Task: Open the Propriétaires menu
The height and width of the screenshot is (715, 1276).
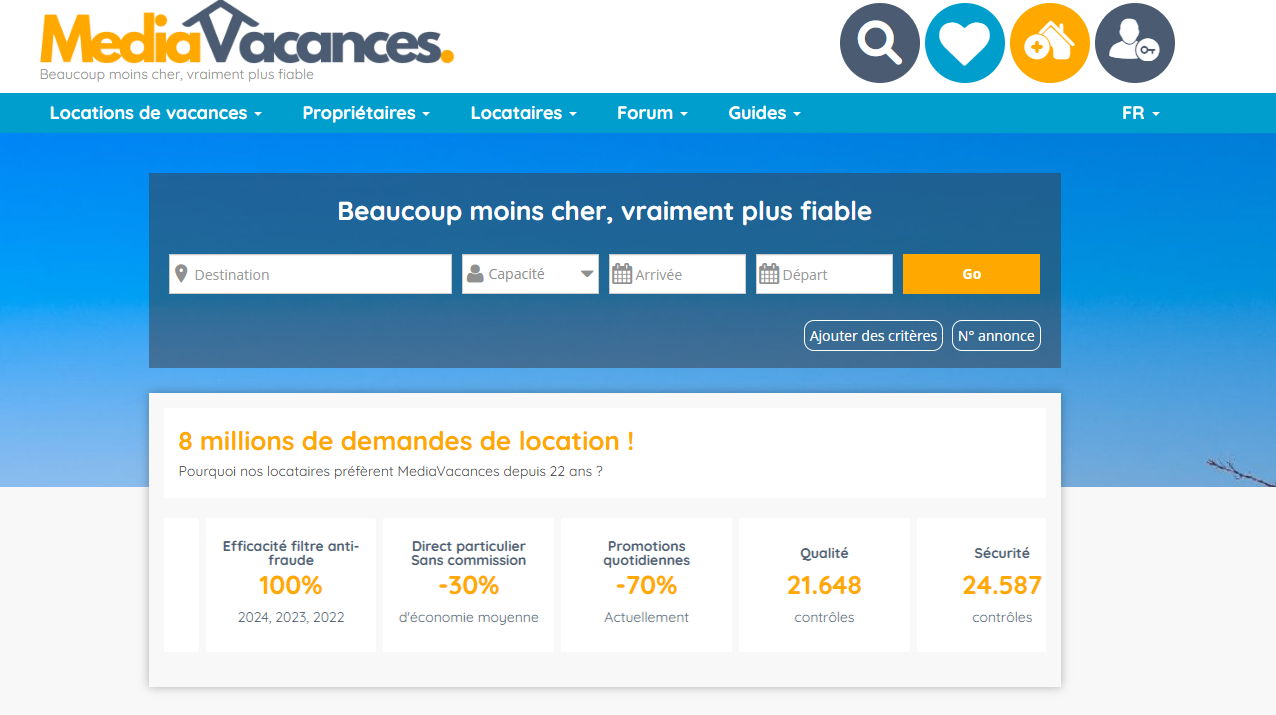Action: tap(366, 113)
